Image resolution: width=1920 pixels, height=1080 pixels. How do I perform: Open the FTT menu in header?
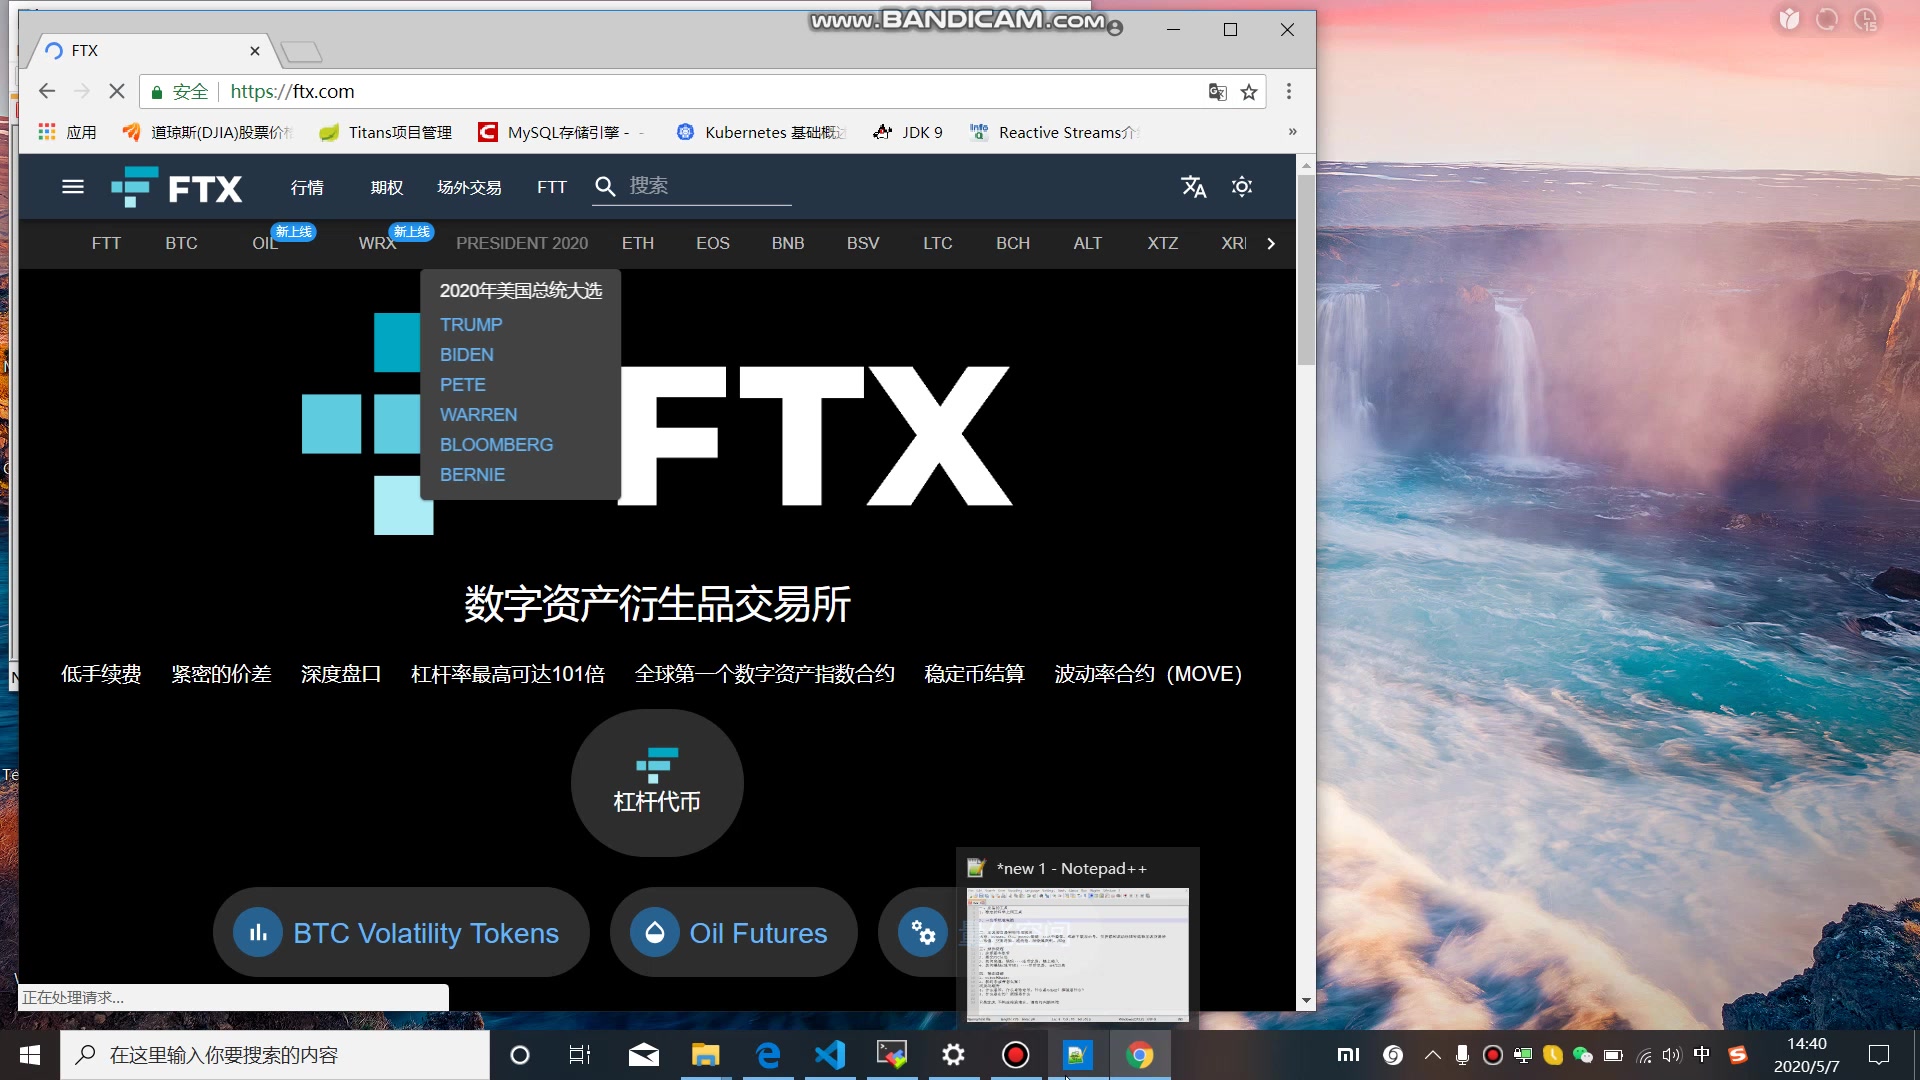(551, 187)
